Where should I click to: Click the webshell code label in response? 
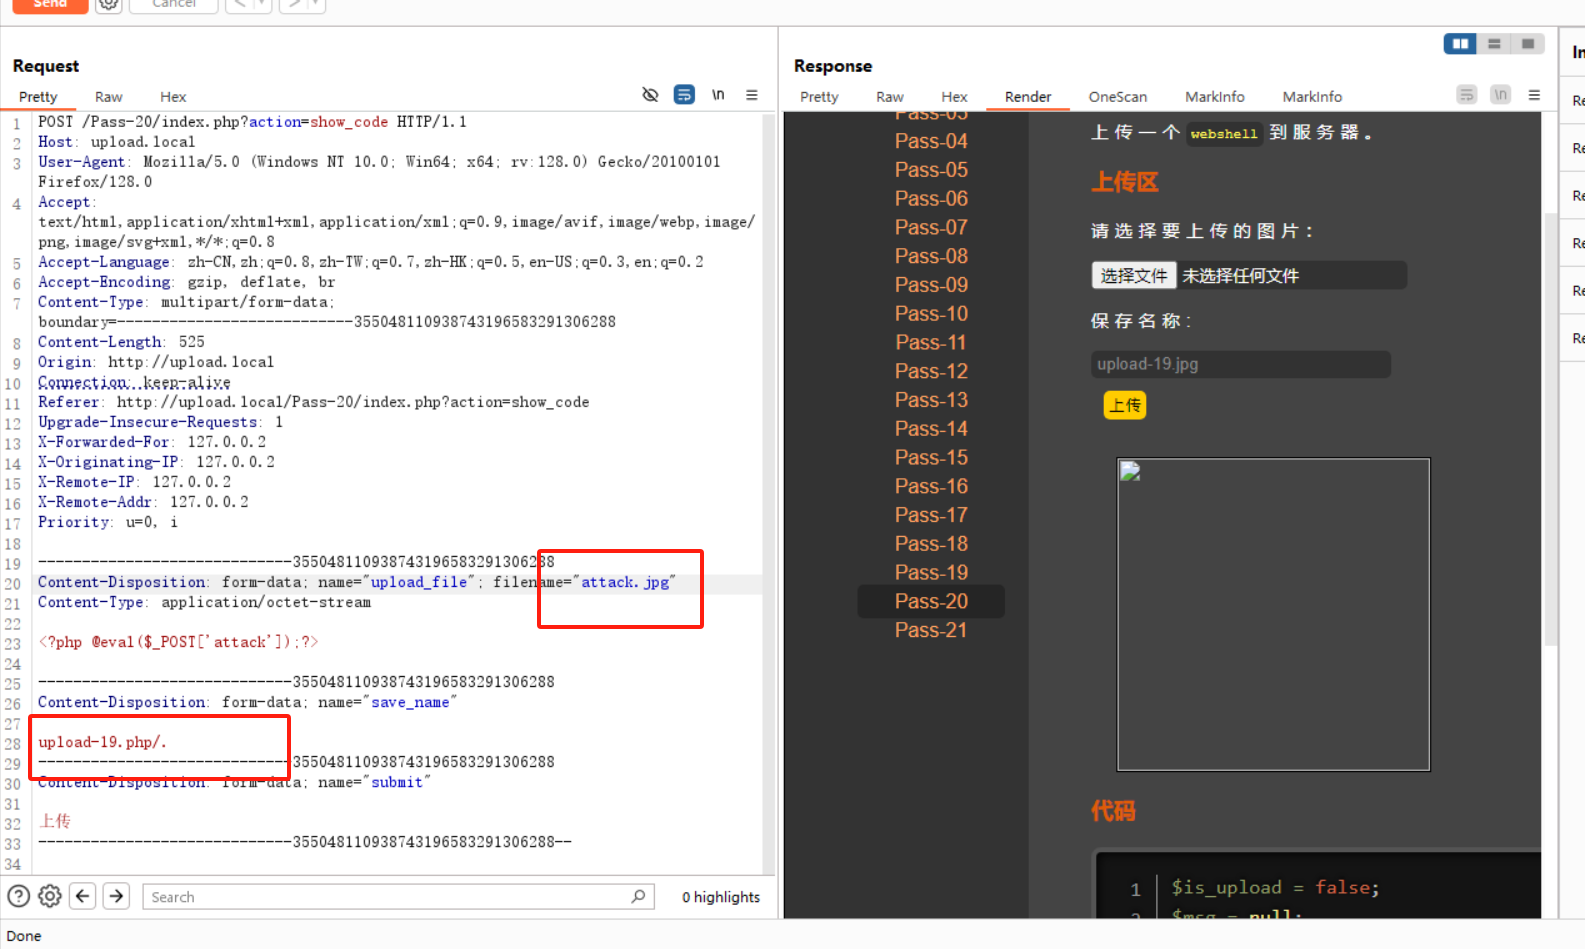pos(1224,134)
